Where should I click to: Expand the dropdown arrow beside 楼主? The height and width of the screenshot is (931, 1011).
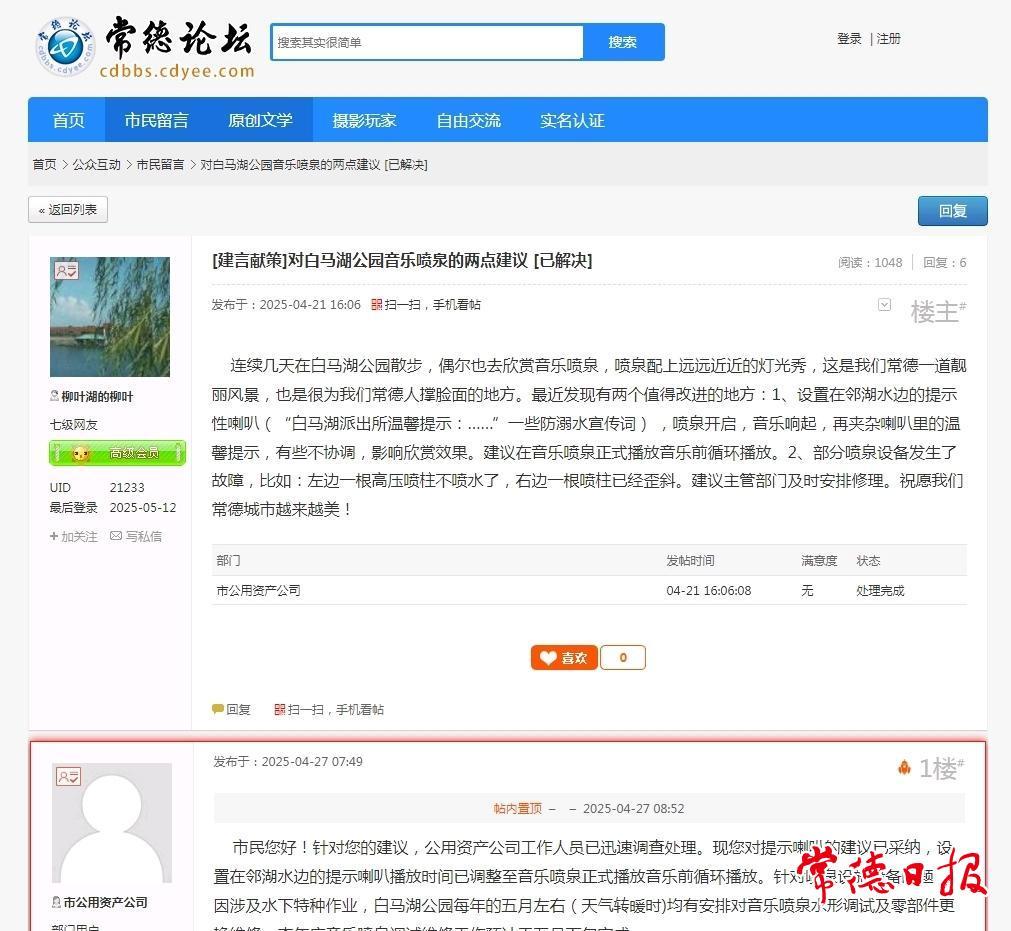point(884,305)
